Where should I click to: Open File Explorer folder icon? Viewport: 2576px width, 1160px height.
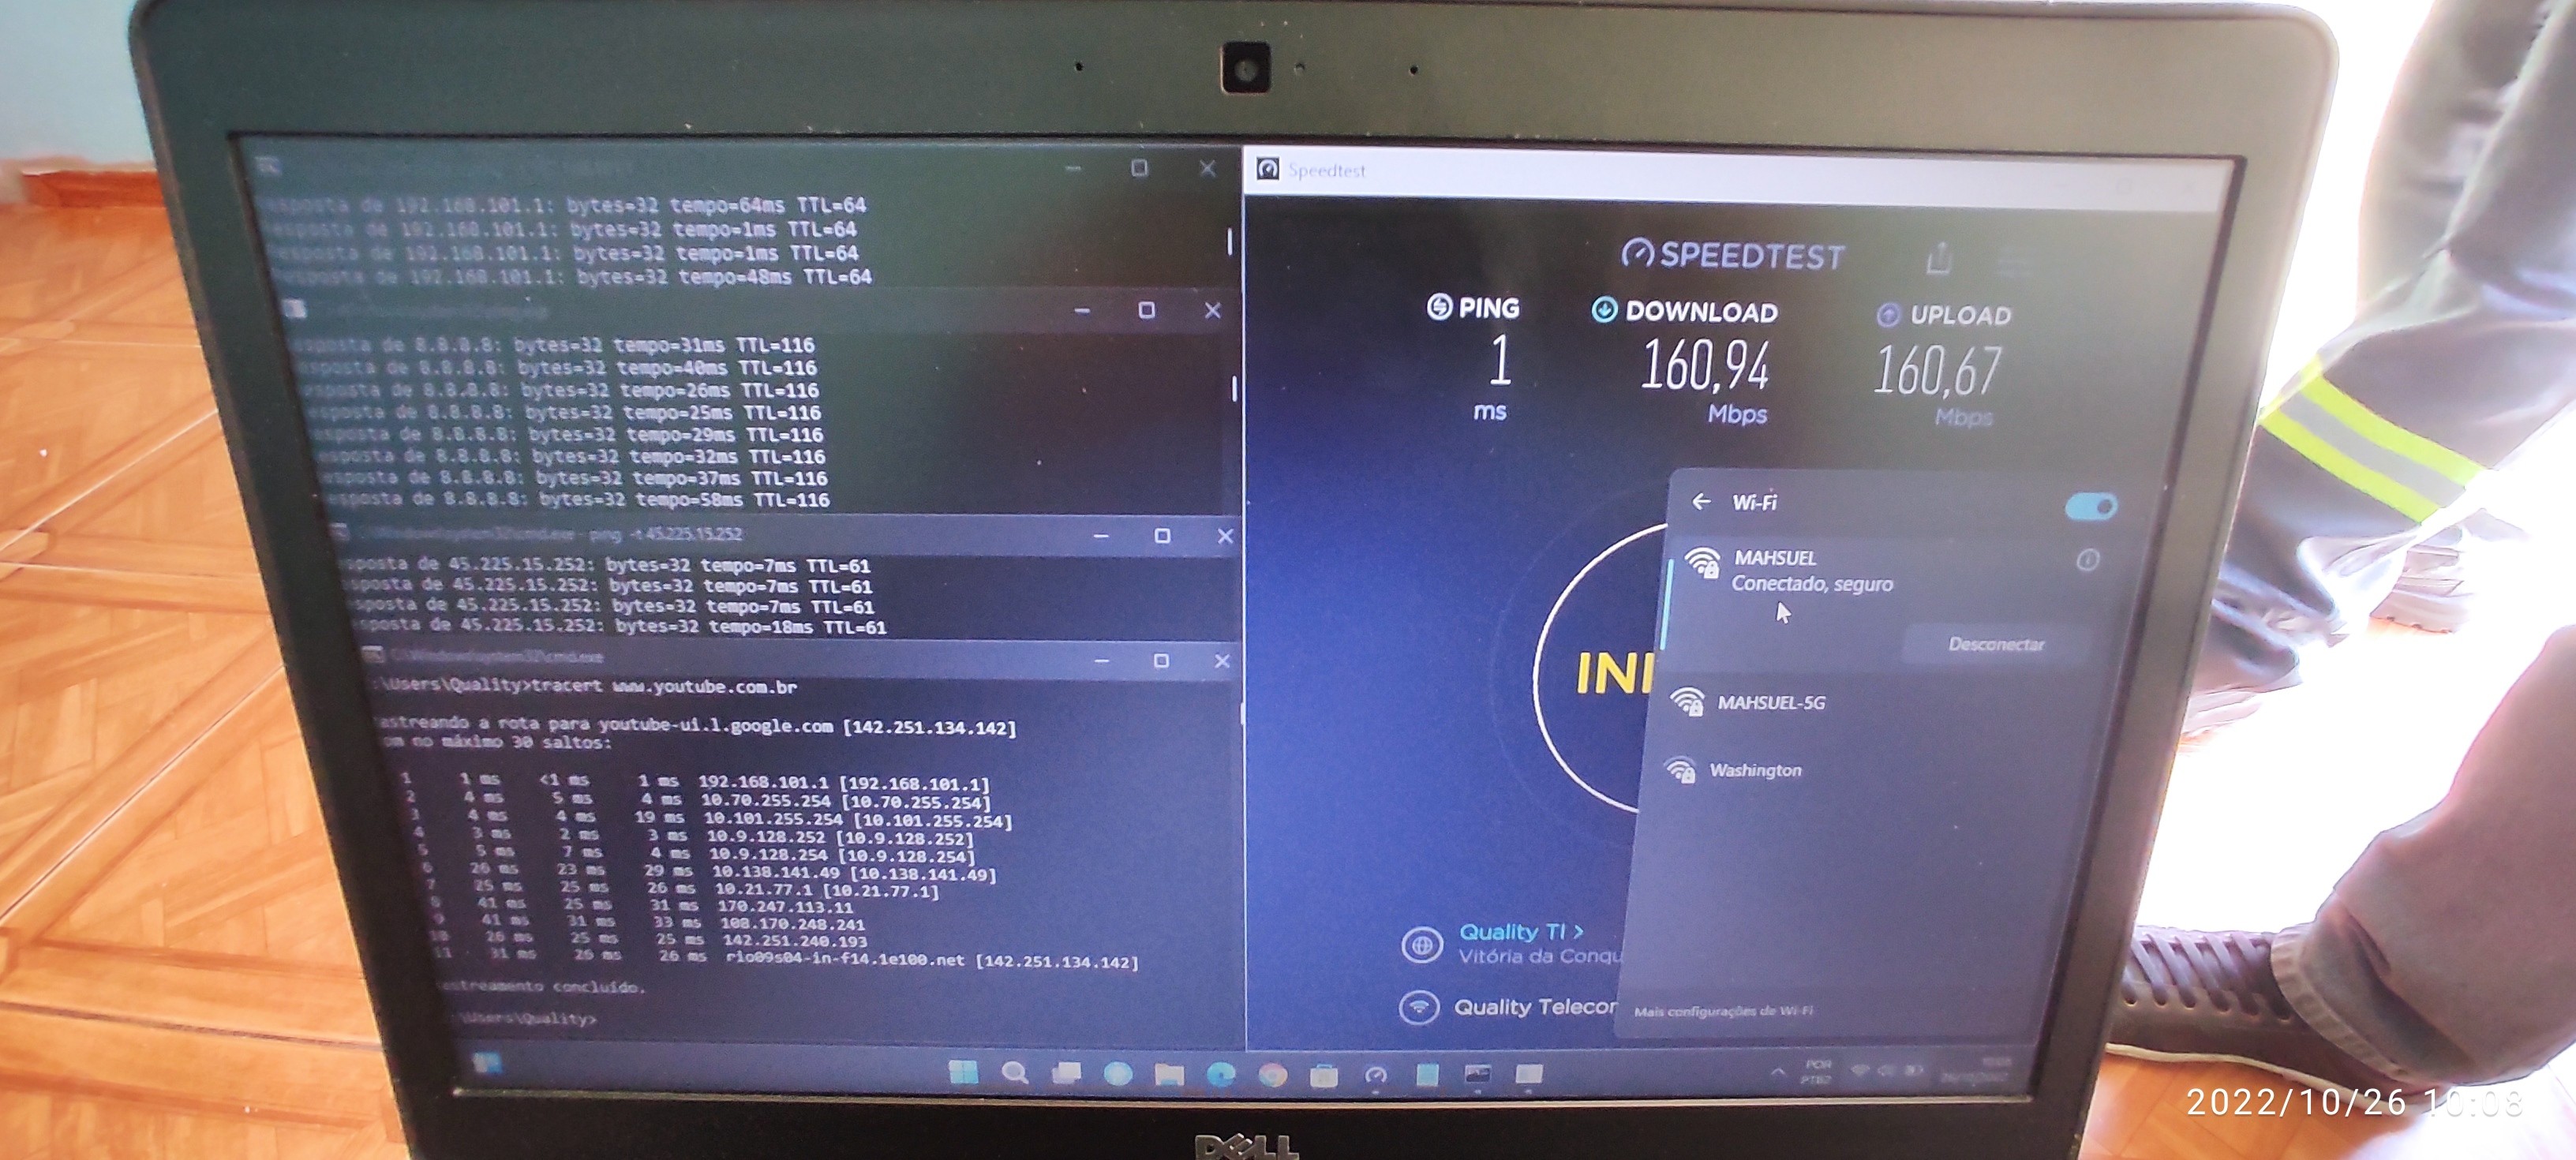click(x=1168, y=1075)
